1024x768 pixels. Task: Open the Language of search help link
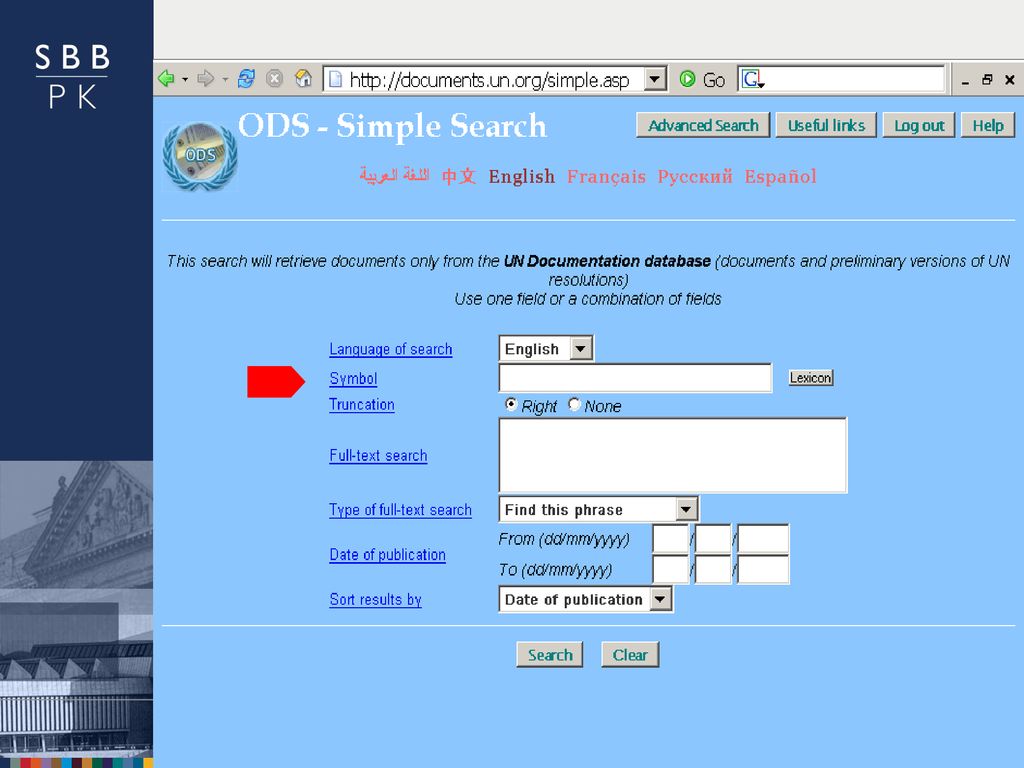391,349
